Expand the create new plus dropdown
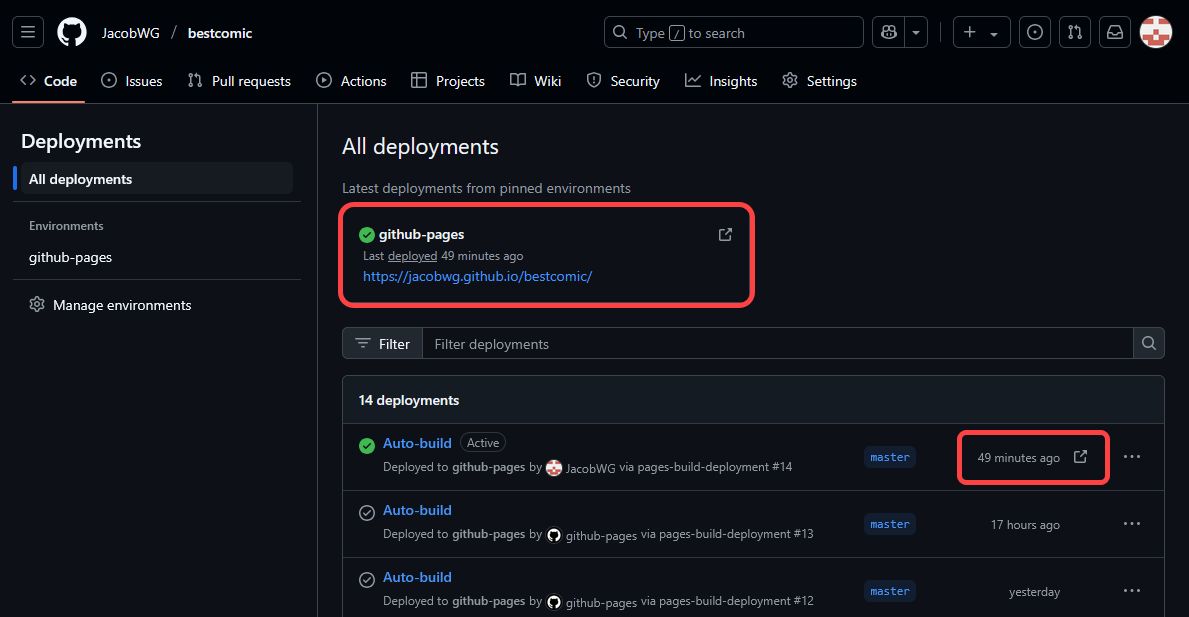The height and width of the screenshot is (617, 1189). coord(981,32)
